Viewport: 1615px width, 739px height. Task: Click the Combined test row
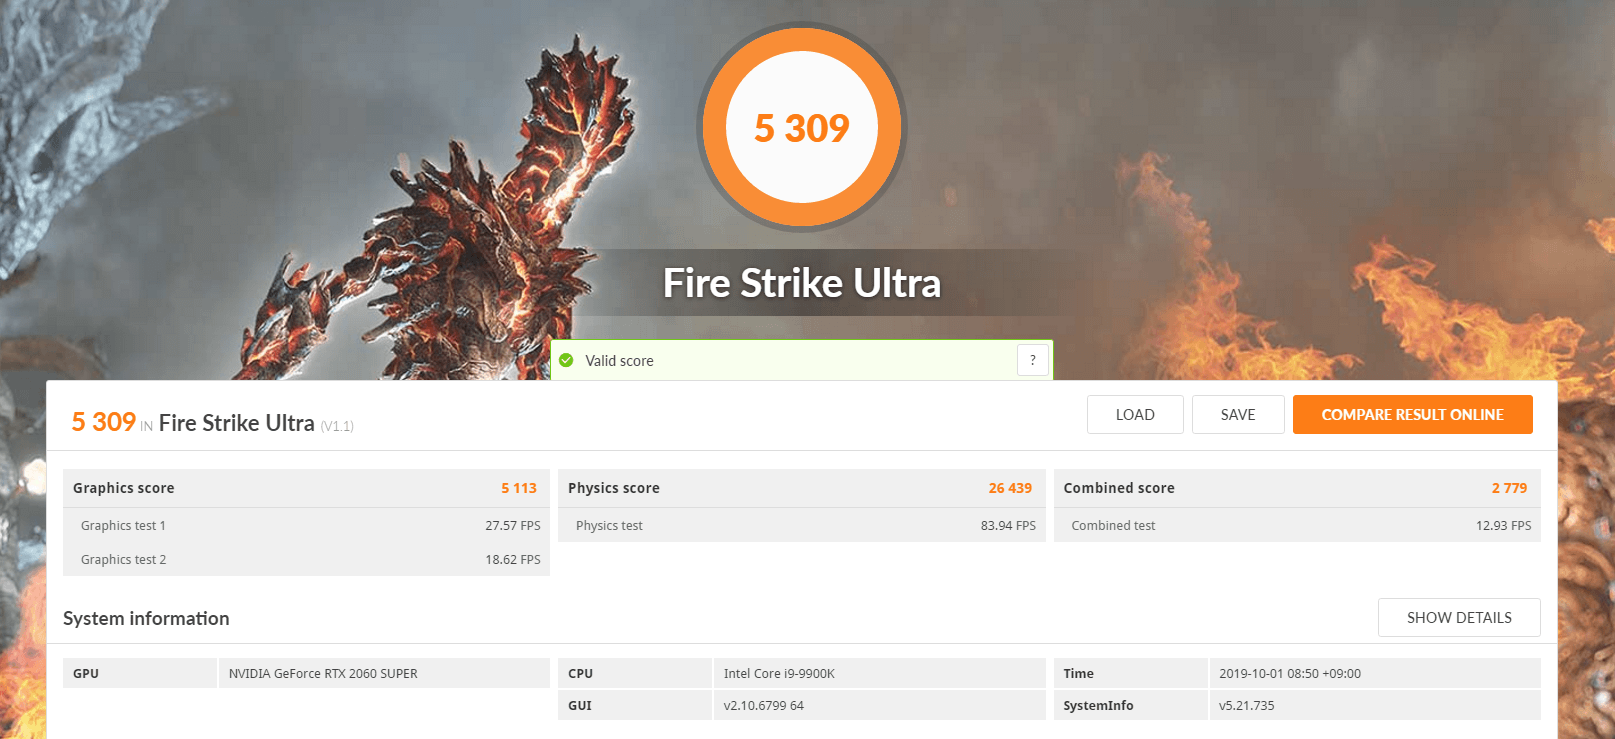tap(1296, 525)
